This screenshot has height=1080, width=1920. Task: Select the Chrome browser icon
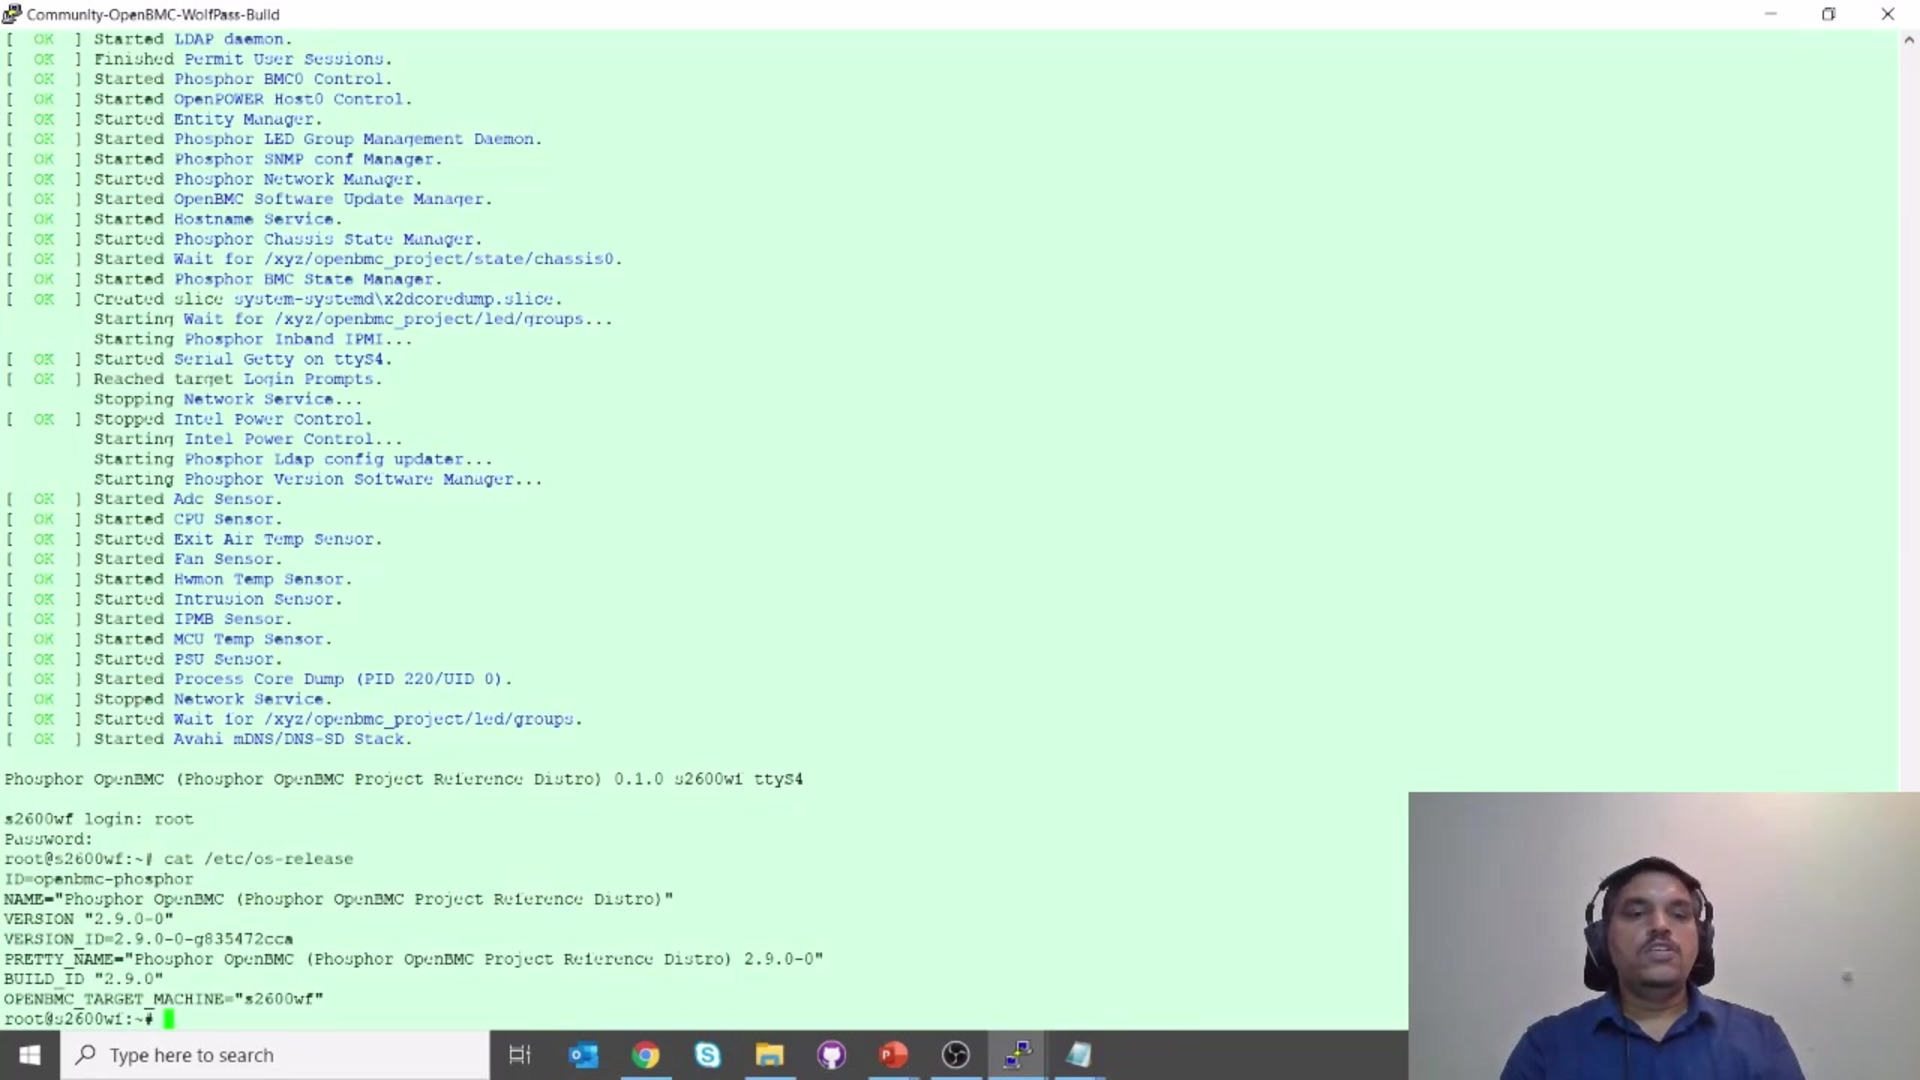[645, 1055]
